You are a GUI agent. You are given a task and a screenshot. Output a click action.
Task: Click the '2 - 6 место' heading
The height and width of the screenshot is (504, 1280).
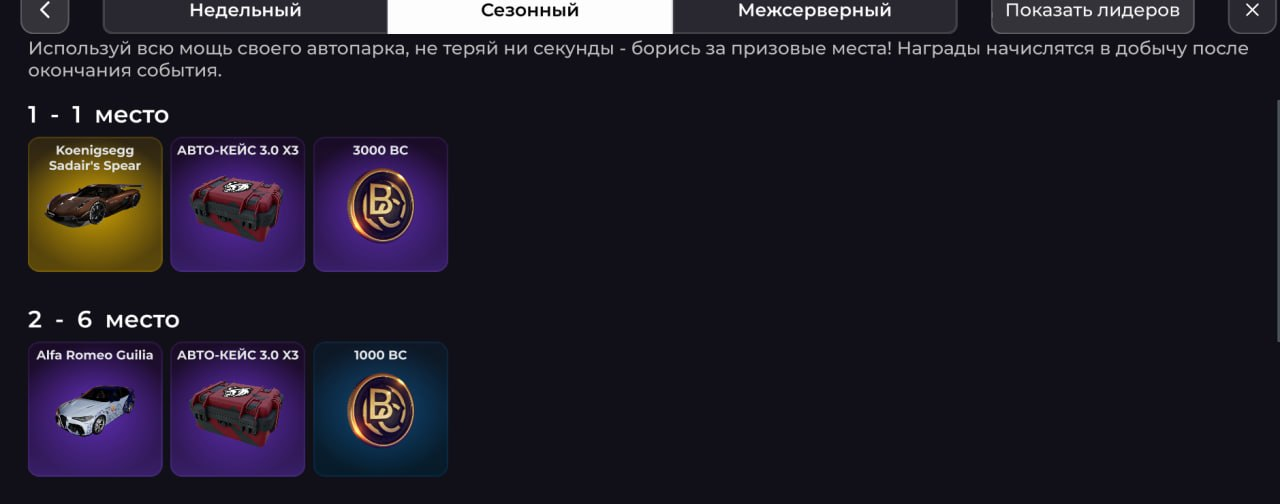coord(104,320)
